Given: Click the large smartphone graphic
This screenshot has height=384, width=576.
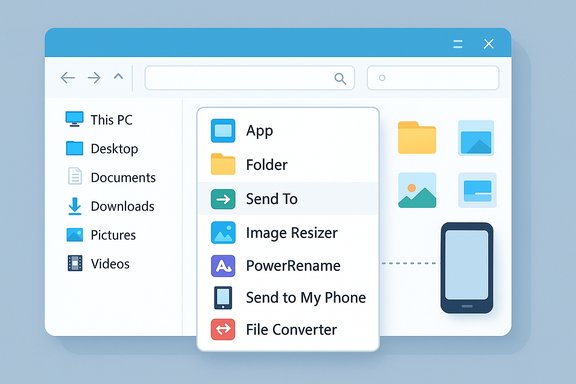Looking at the screenshot, I should [x=467, y=268].
